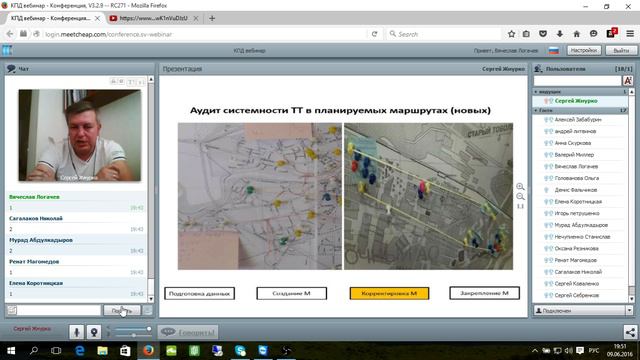640x360 pixels.
Task: Click the Firefox Pocket icon
Action: pyautogui.click(x=543, y=34)
